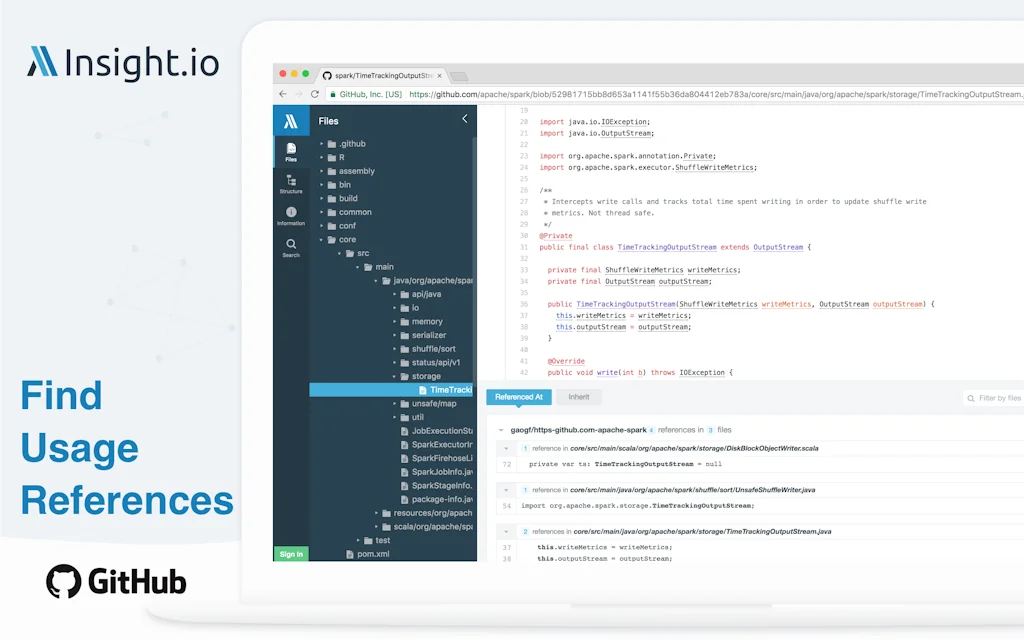Open the DiskBlockObjectWriter.scala reference link

pyautogui.click(x=772, y=448)
